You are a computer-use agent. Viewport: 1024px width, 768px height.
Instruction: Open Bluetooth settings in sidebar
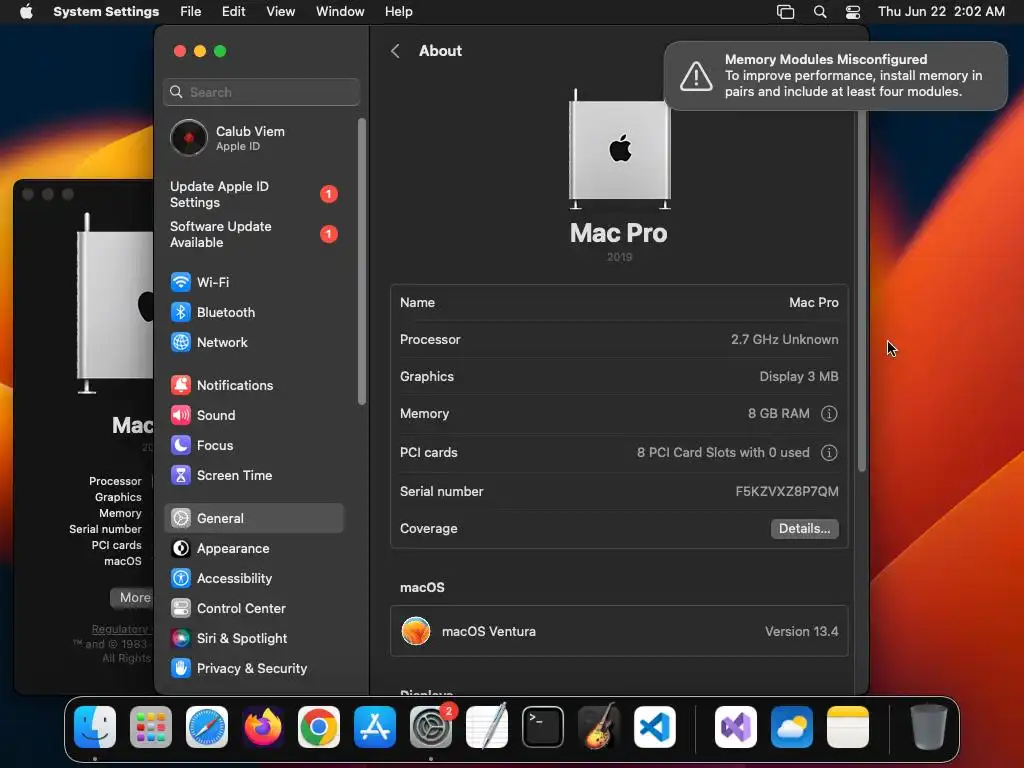(x=253, y=312)
